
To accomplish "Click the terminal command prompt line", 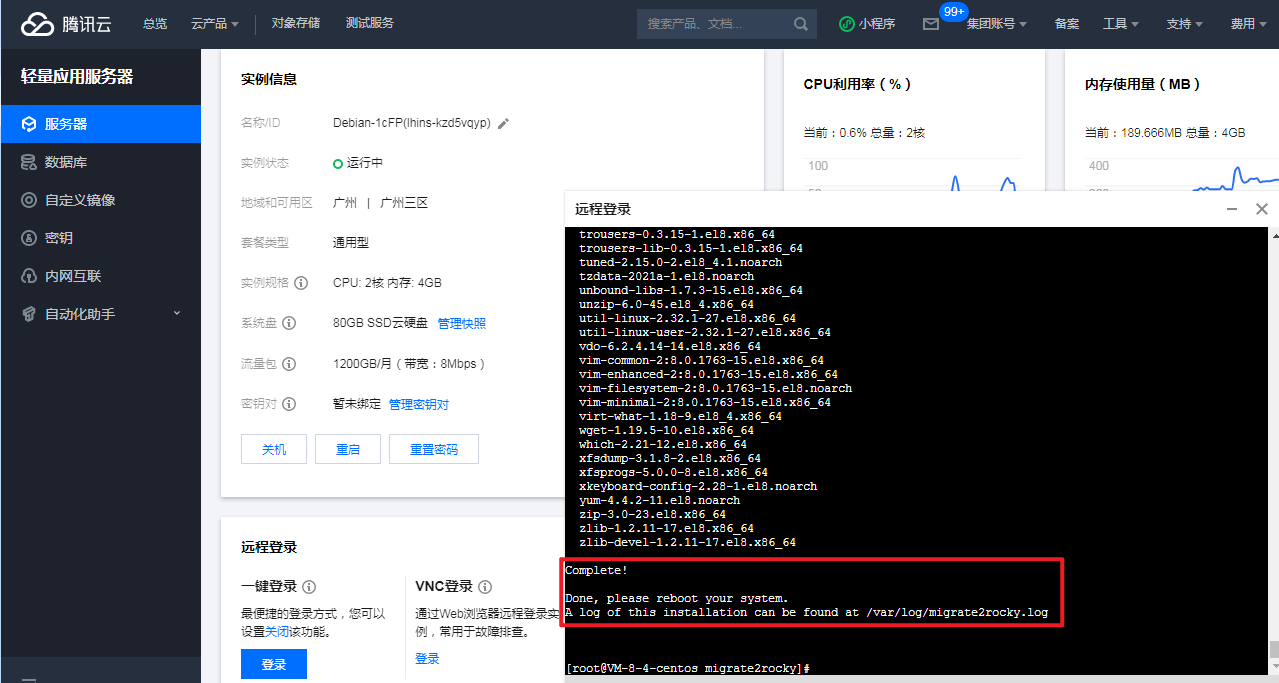I will click(687, 668).
